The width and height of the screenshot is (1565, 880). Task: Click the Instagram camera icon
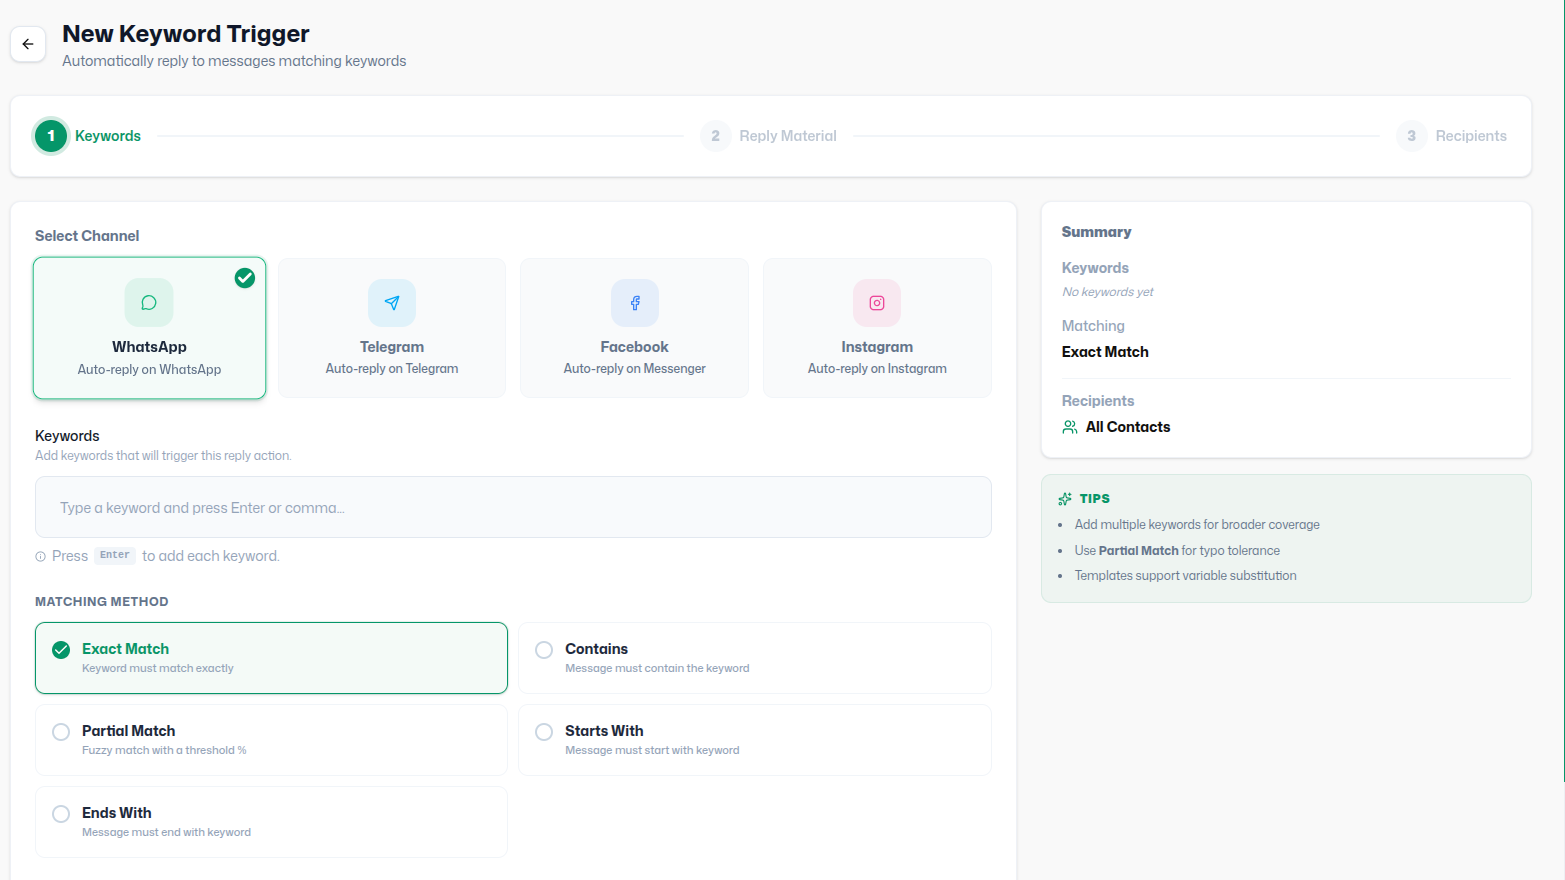pos(877,303)
